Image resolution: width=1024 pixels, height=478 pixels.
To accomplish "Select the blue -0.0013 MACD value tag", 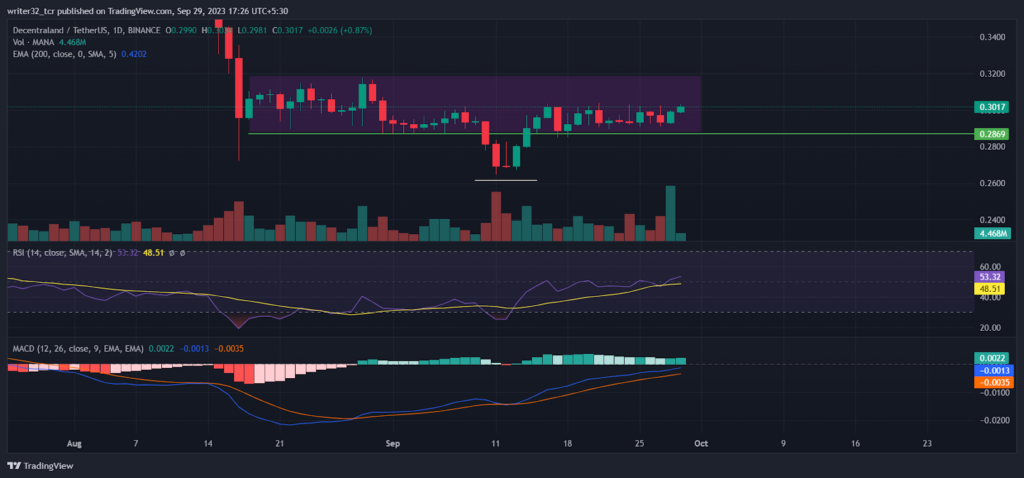I will (x=991, y=370).
